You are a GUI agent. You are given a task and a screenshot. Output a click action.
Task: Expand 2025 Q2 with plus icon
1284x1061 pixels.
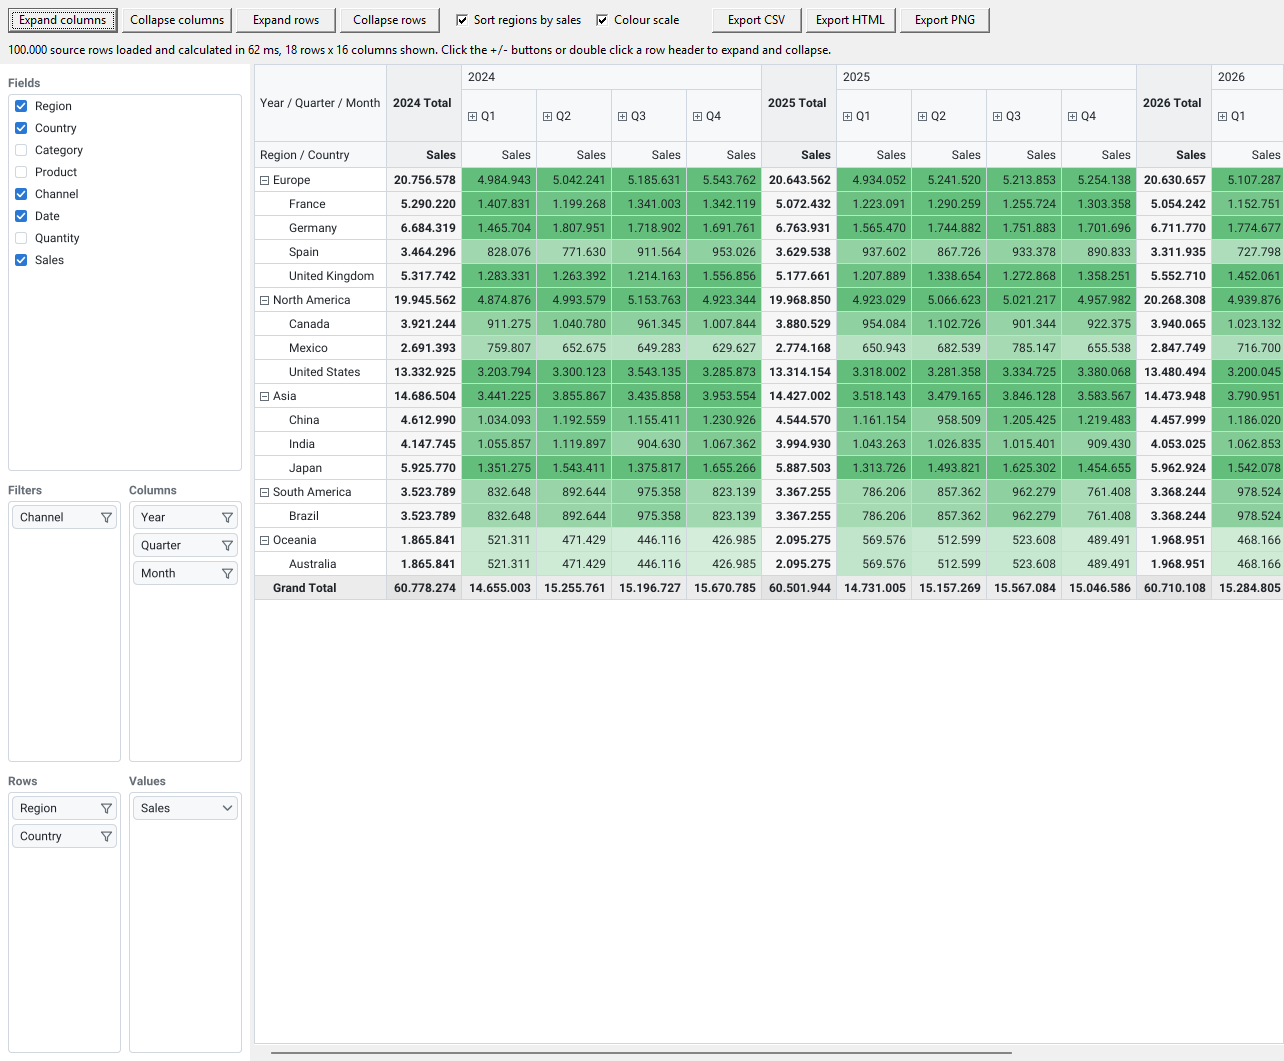point(922,116)
